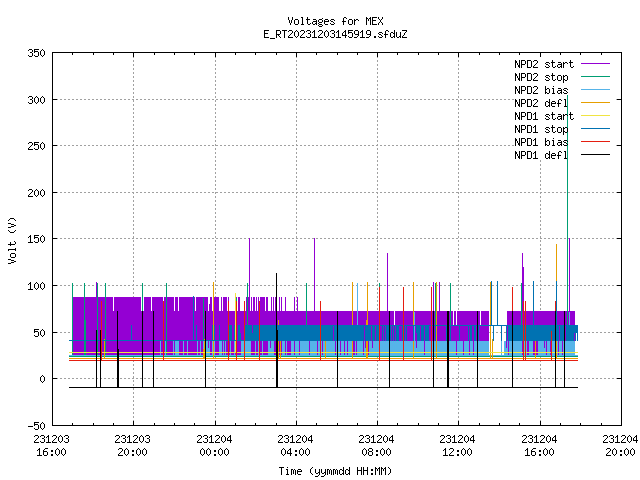640x480 pixels.
Task: Click the red NPD1 bias legend line
Action: pyautogui.click(x=595, y=142)
